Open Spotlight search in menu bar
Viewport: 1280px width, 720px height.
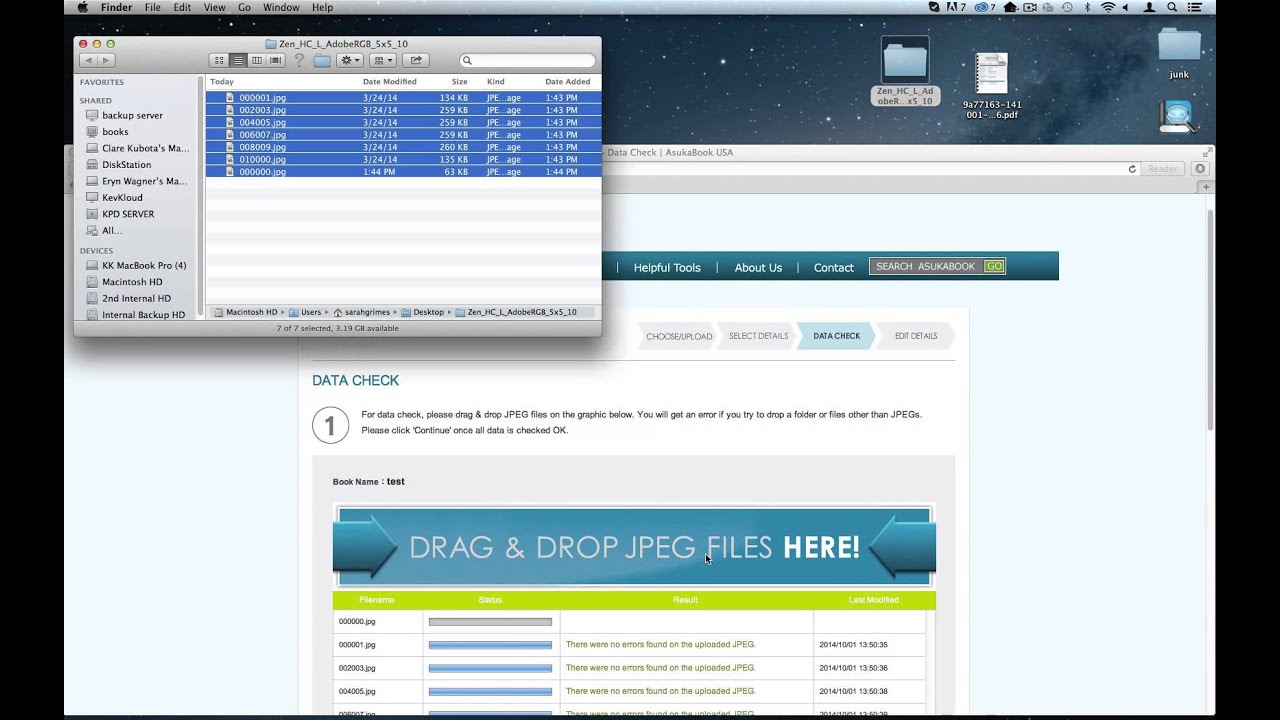(x=1172, y=7)
